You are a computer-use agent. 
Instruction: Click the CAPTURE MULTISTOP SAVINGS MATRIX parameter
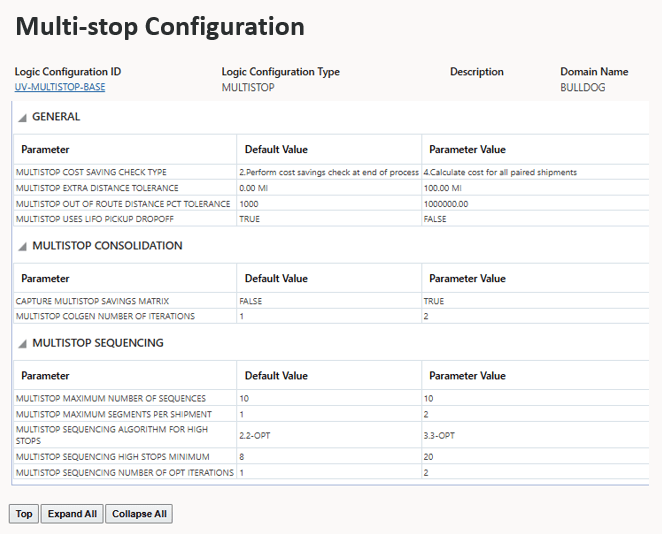click(x=93, y=301)
